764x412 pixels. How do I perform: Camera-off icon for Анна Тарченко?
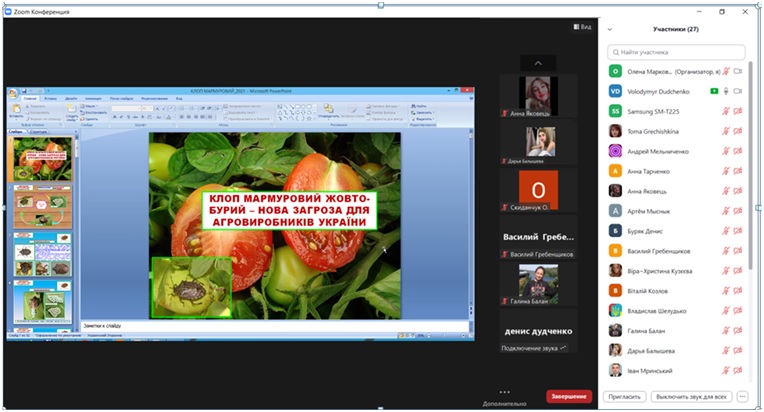coord(738,171)
